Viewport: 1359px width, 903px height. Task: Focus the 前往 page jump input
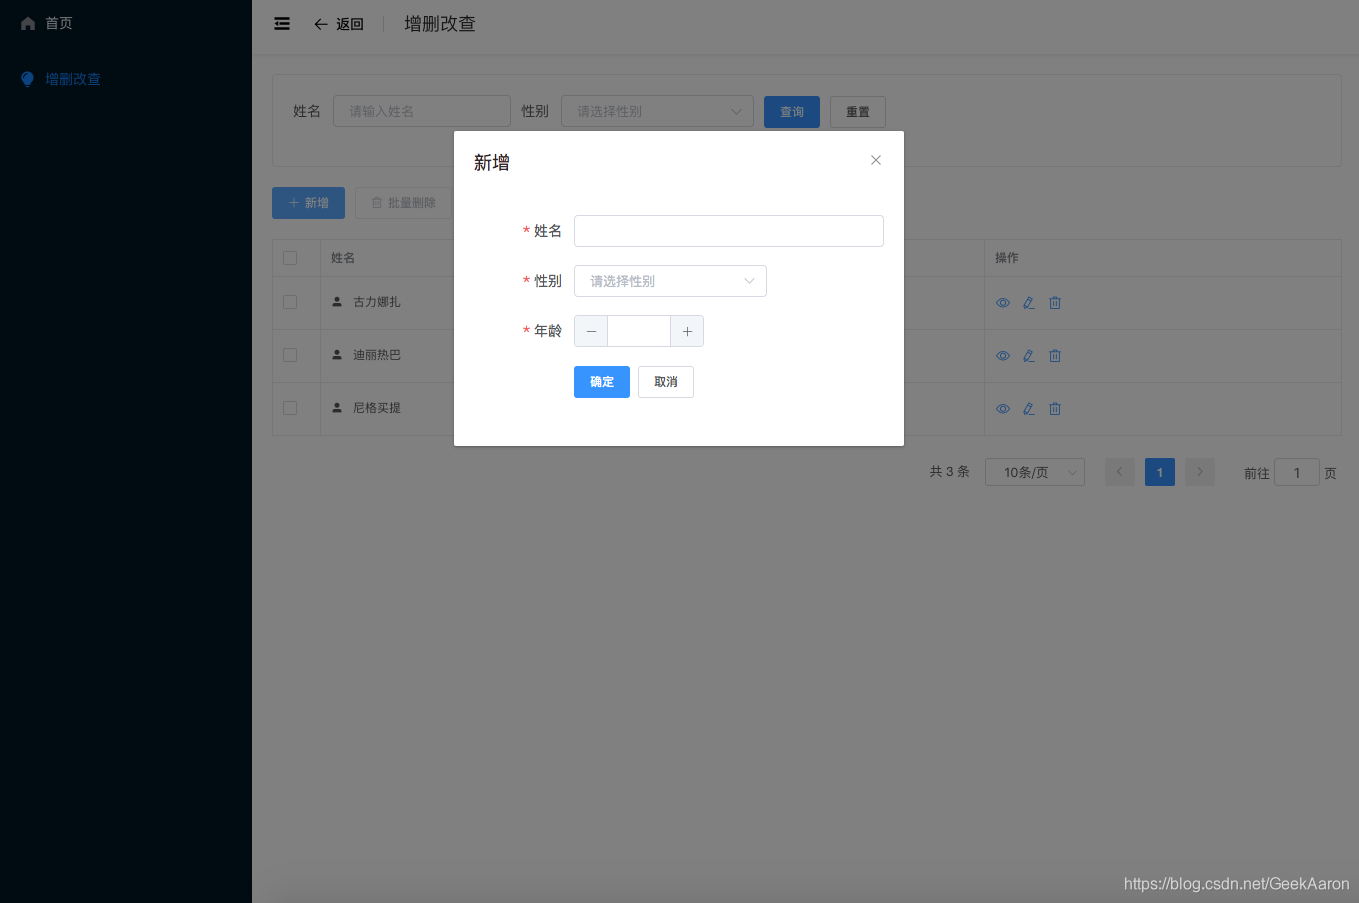point(1297,472)
